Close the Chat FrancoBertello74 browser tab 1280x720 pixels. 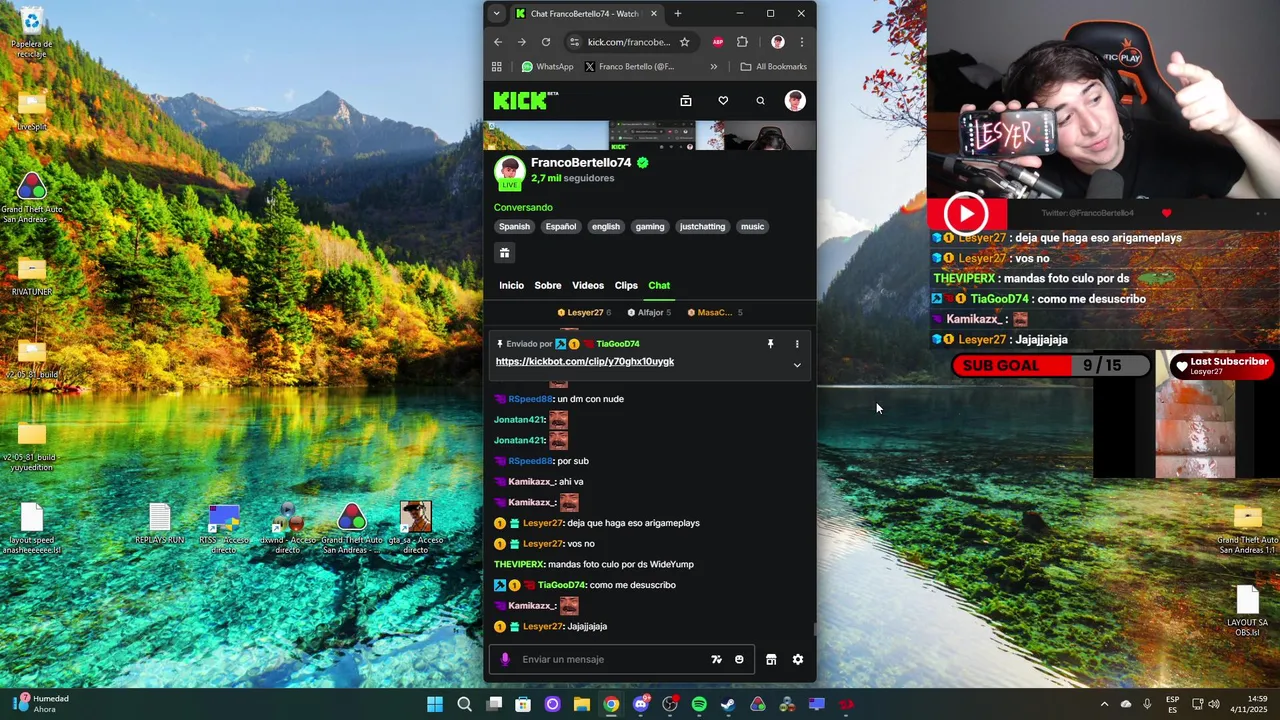(x=654, y=14)
